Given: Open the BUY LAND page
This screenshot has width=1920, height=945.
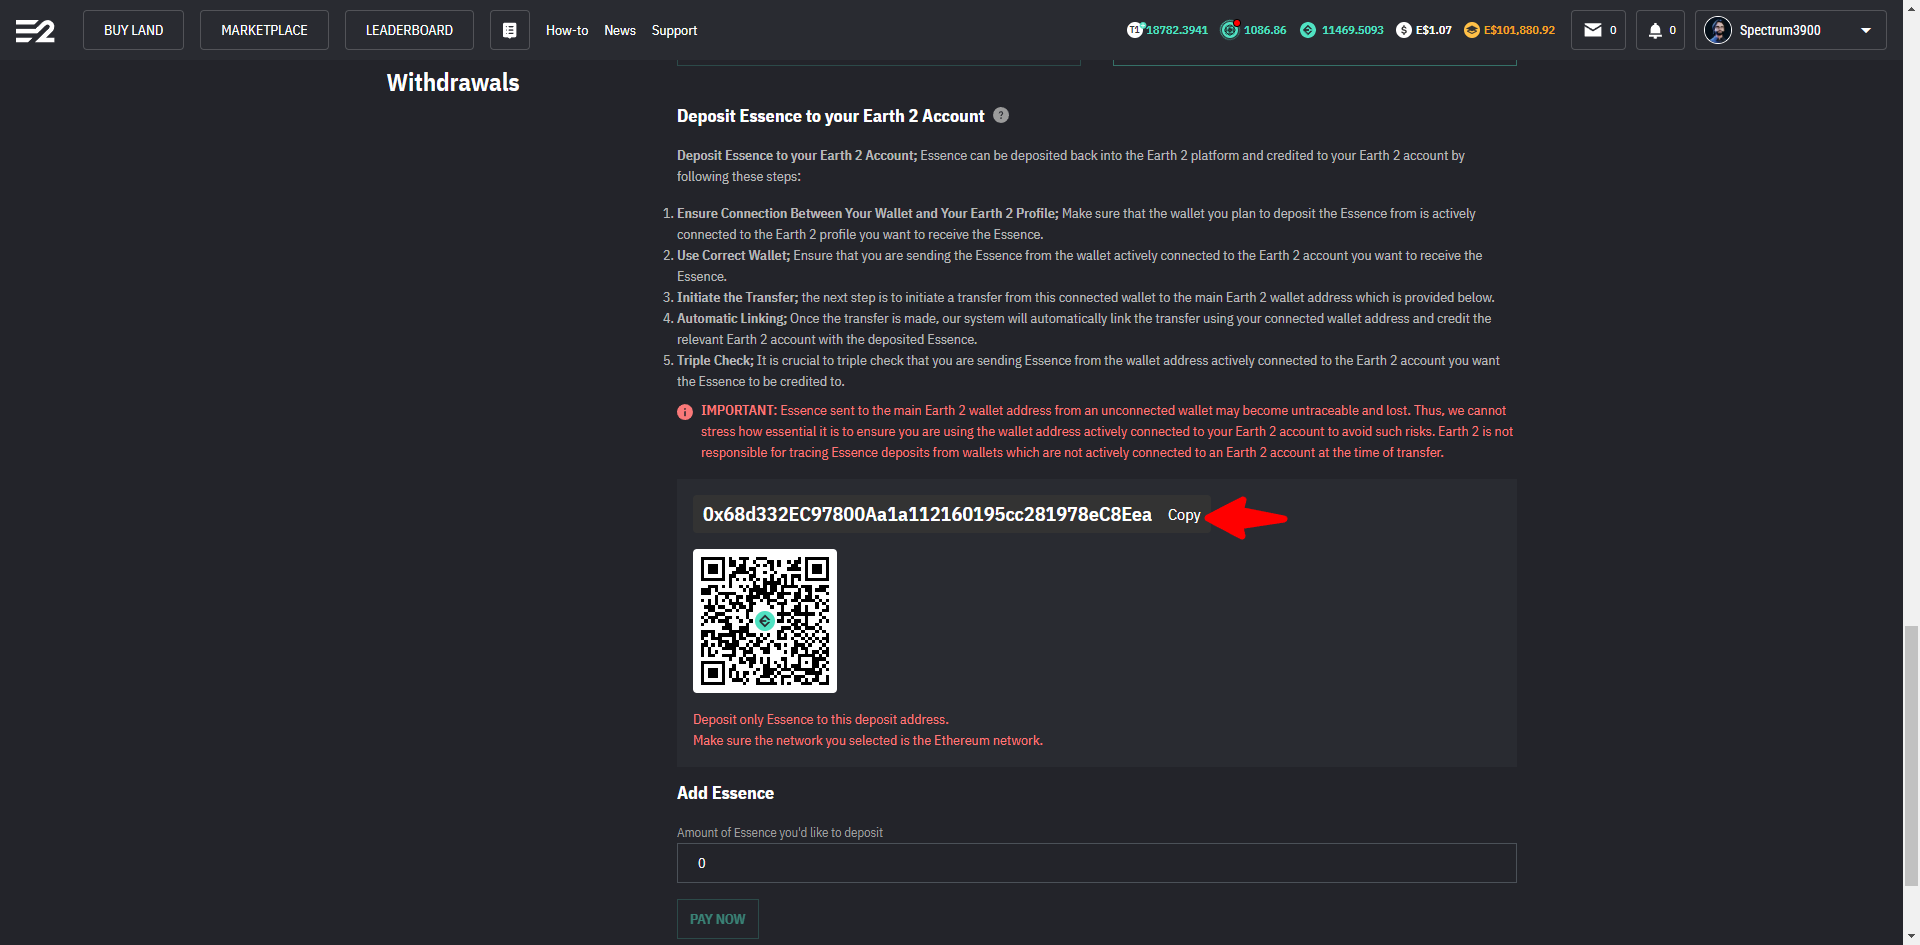Looking at the screenshot, I should click(133, 30).
